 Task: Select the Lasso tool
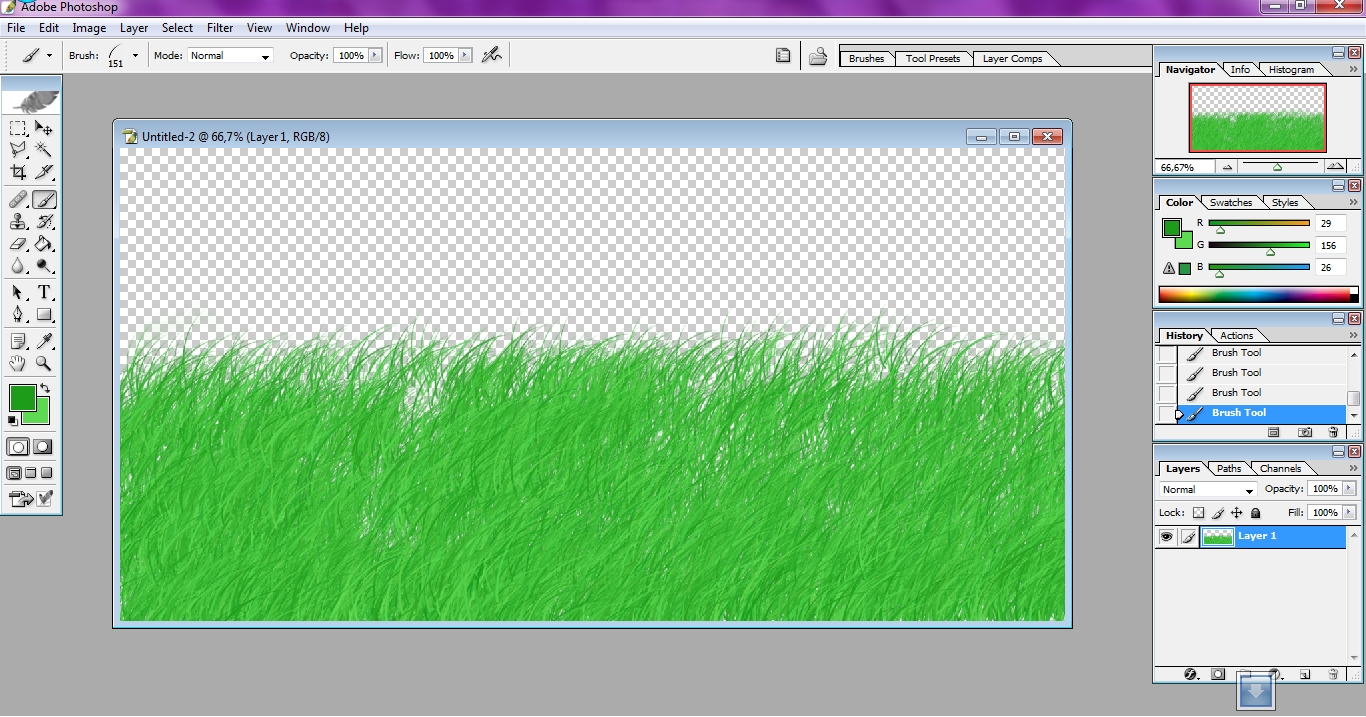(17, 149)
